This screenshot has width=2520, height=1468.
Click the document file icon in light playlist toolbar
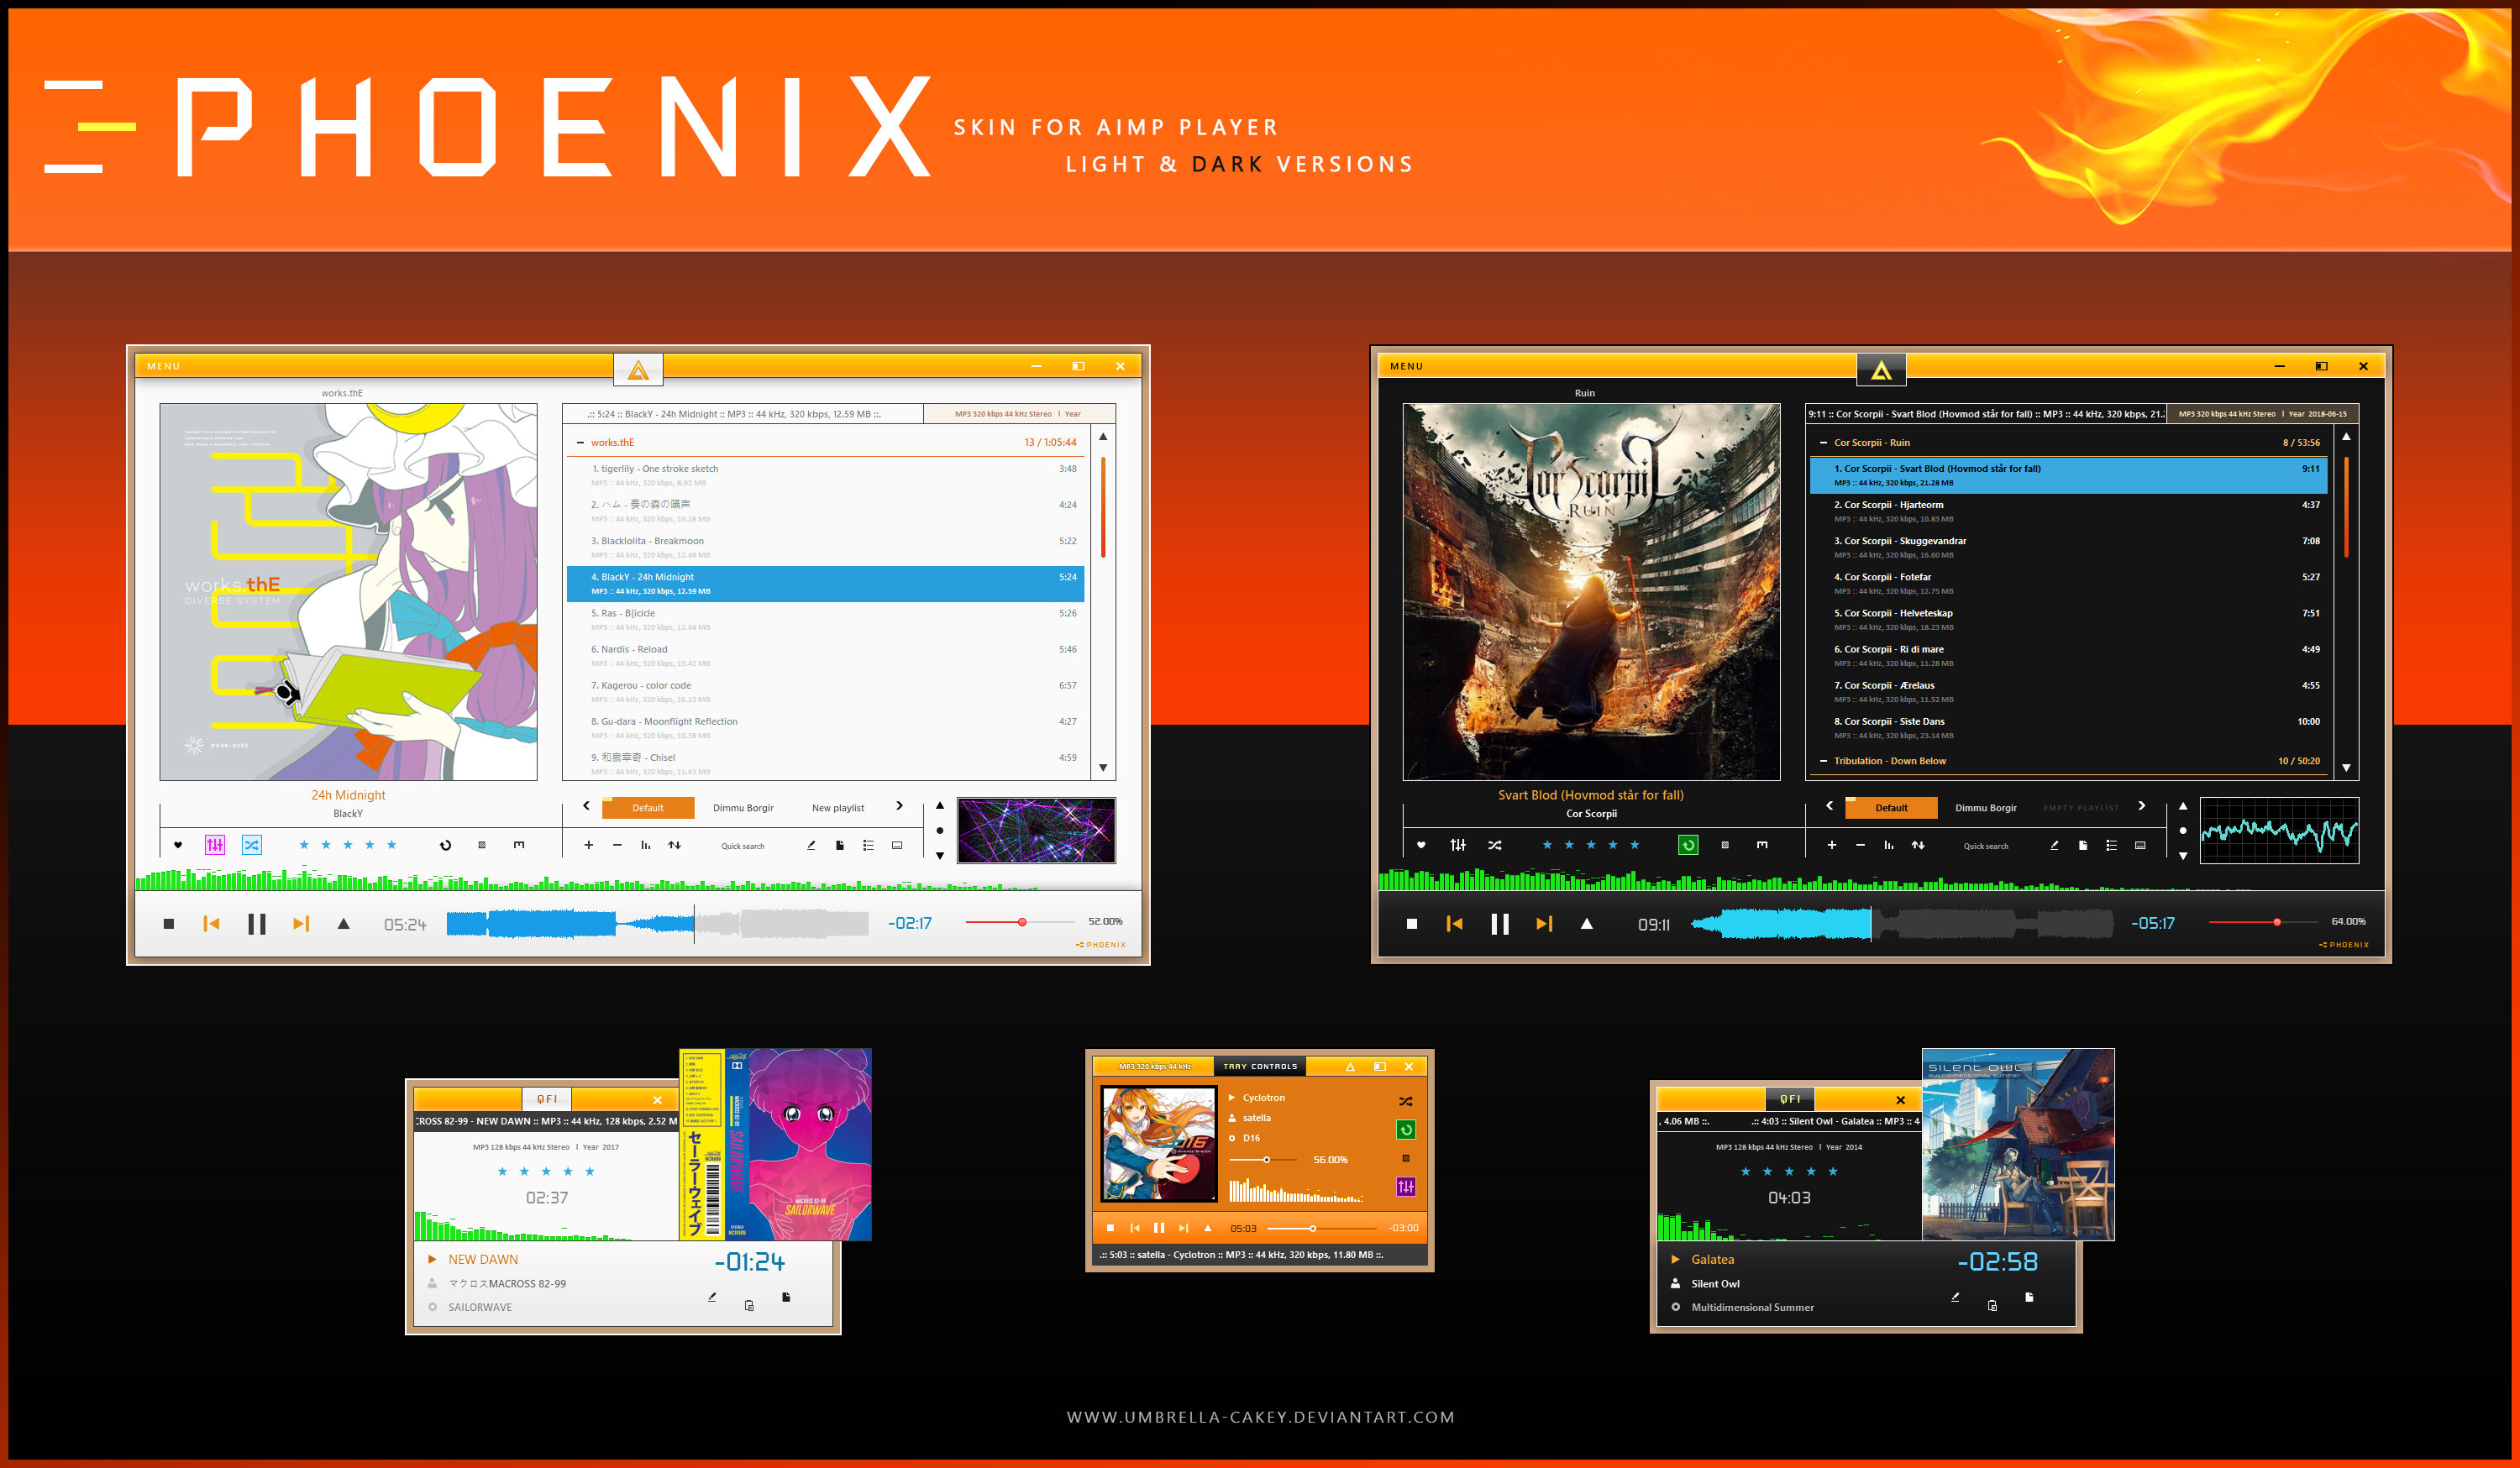(840, 846)
